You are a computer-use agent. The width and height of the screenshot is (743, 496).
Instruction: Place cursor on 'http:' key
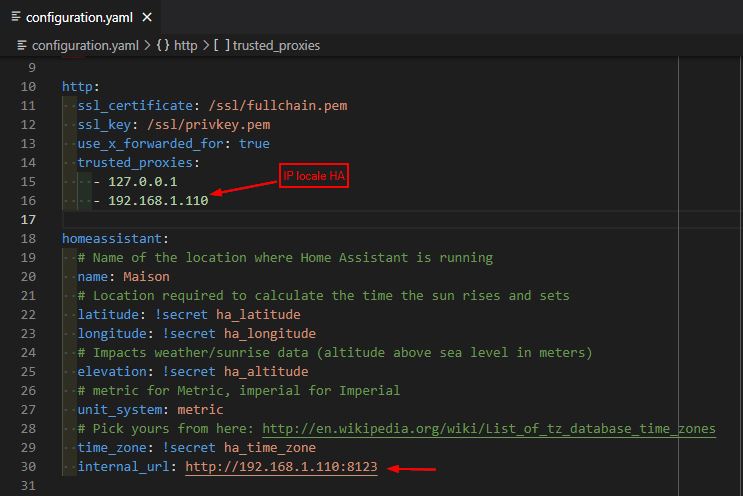click(80, 87)
